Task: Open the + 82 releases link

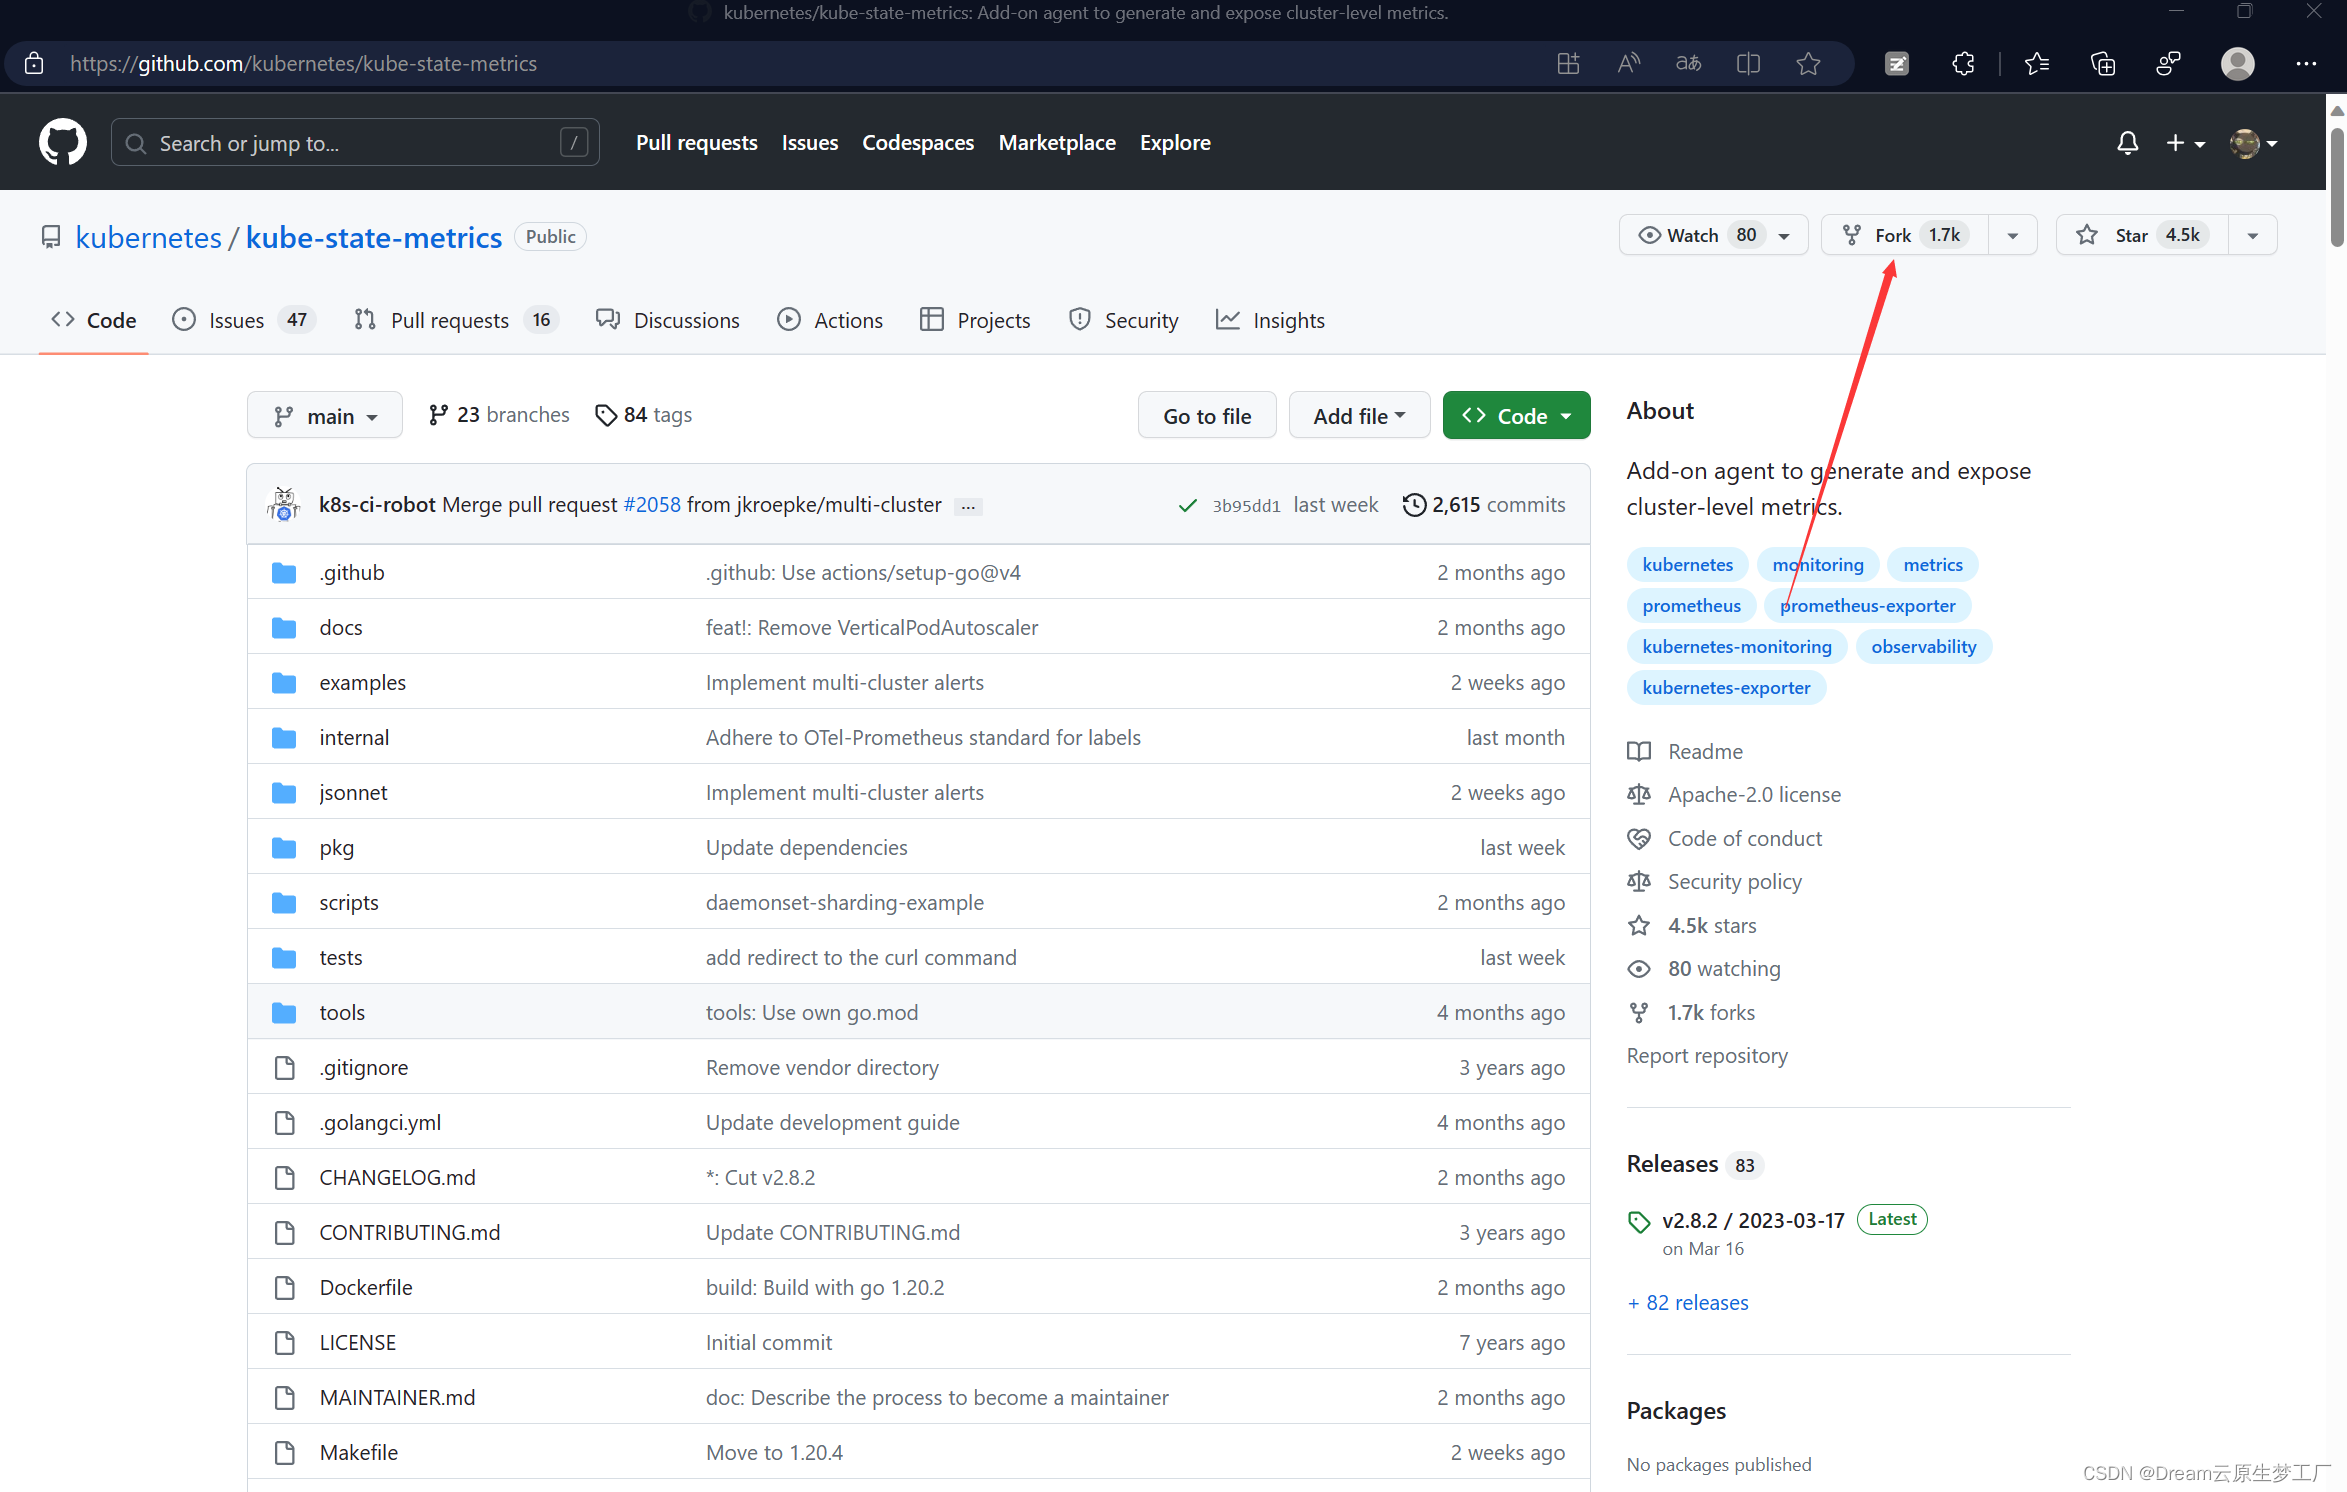Action: pyautogui.click(x=1687, y=1302)
